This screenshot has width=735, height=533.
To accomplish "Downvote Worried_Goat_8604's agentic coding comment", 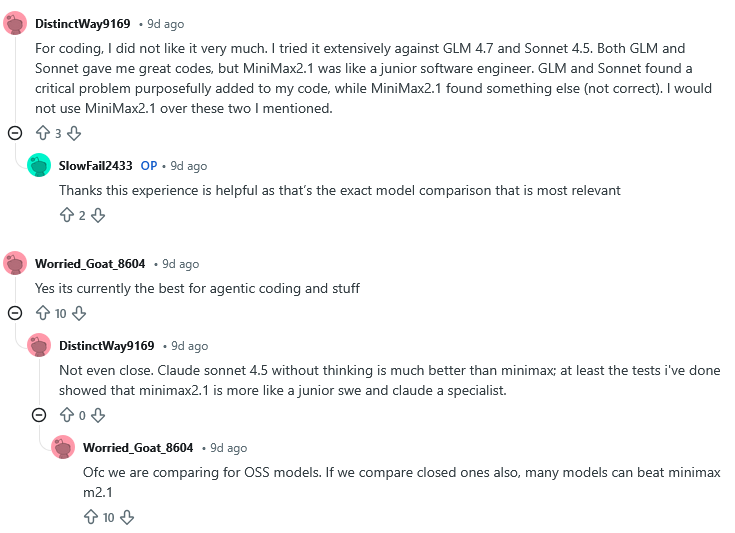I will click(79, 313).
